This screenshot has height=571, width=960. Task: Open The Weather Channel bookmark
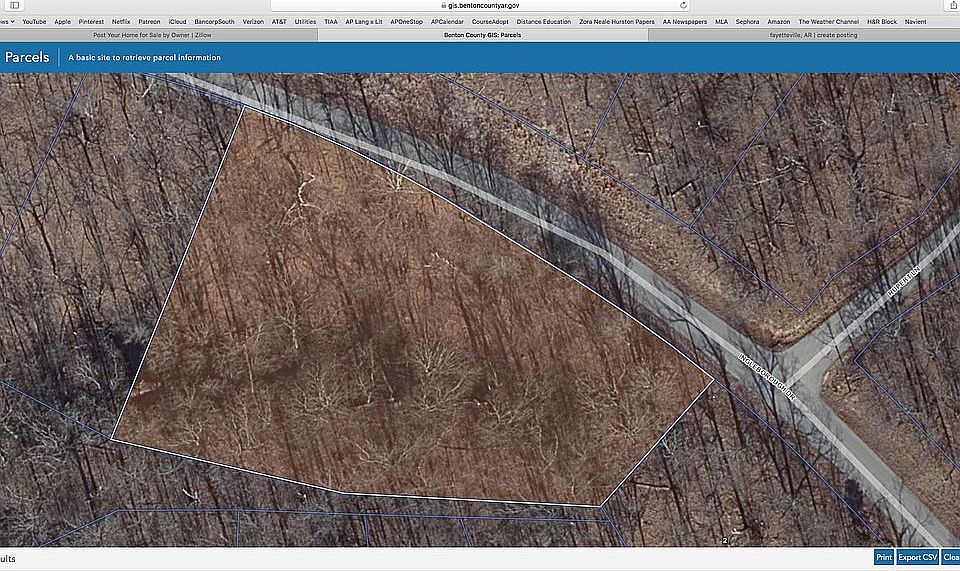(828, 21)
